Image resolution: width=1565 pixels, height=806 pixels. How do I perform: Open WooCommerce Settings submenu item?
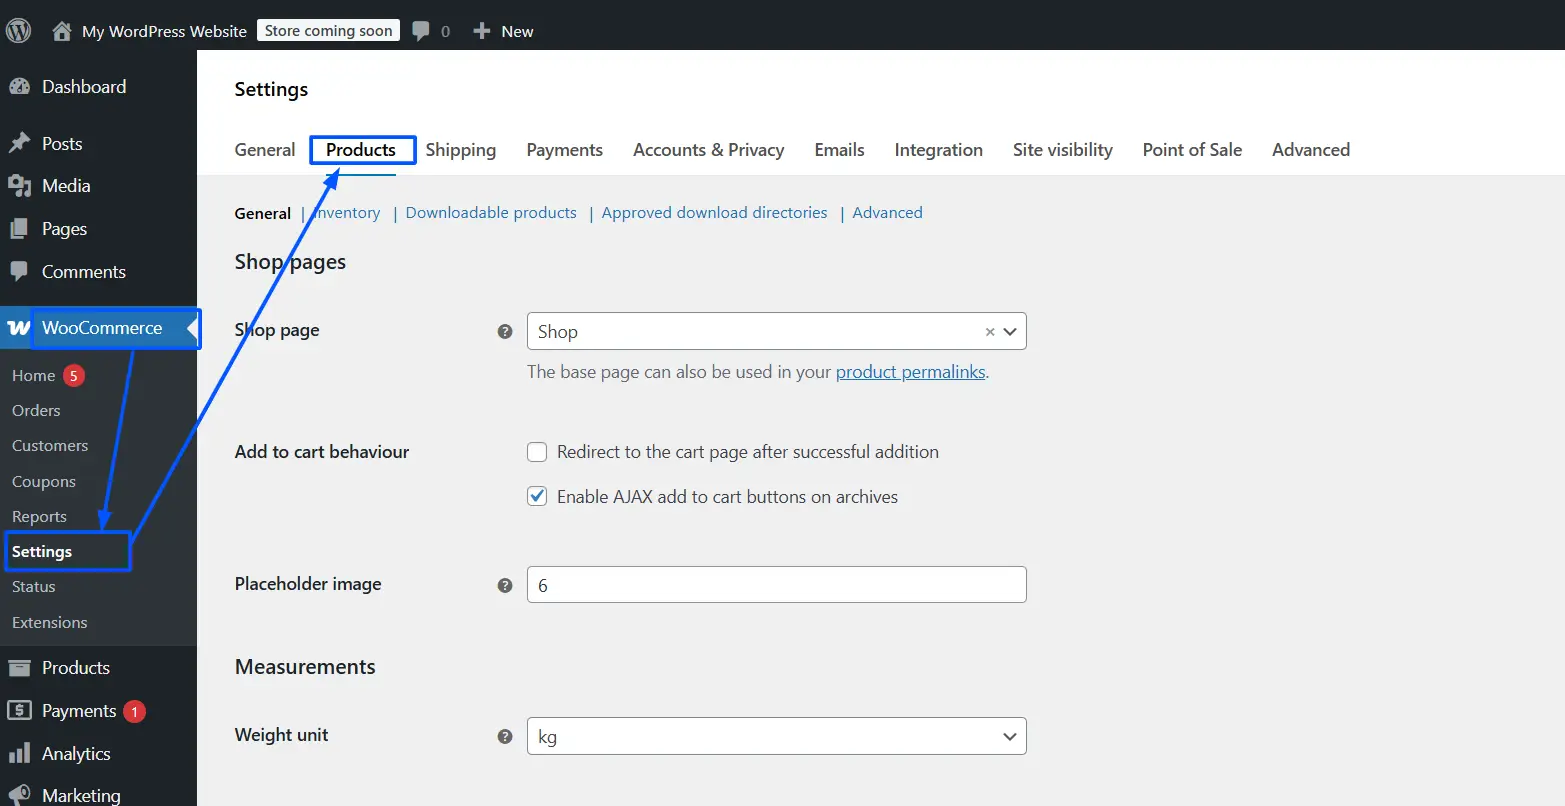[x=42, y=552]
